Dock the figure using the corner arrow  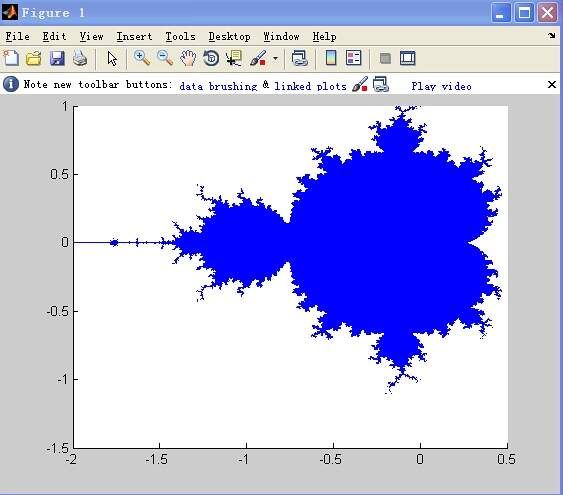[x=552, y=36]
